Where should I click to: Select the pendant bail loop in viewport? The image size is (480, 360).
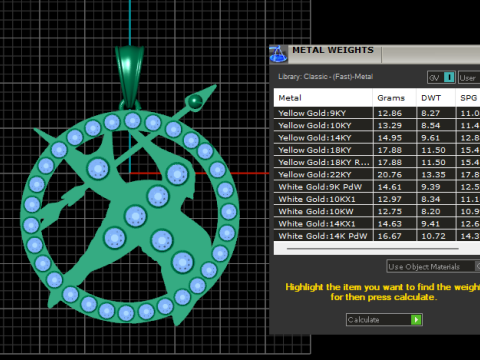click(x=129, y=77)
